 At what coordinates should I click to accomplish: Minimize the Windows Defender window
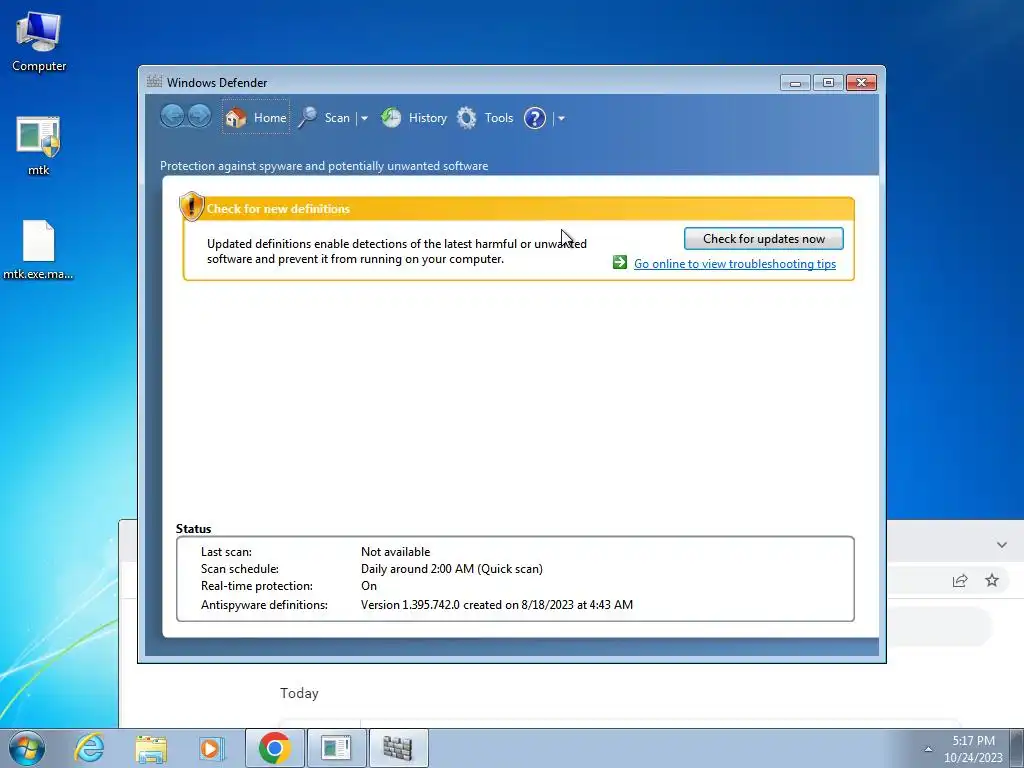click(795, 83)
